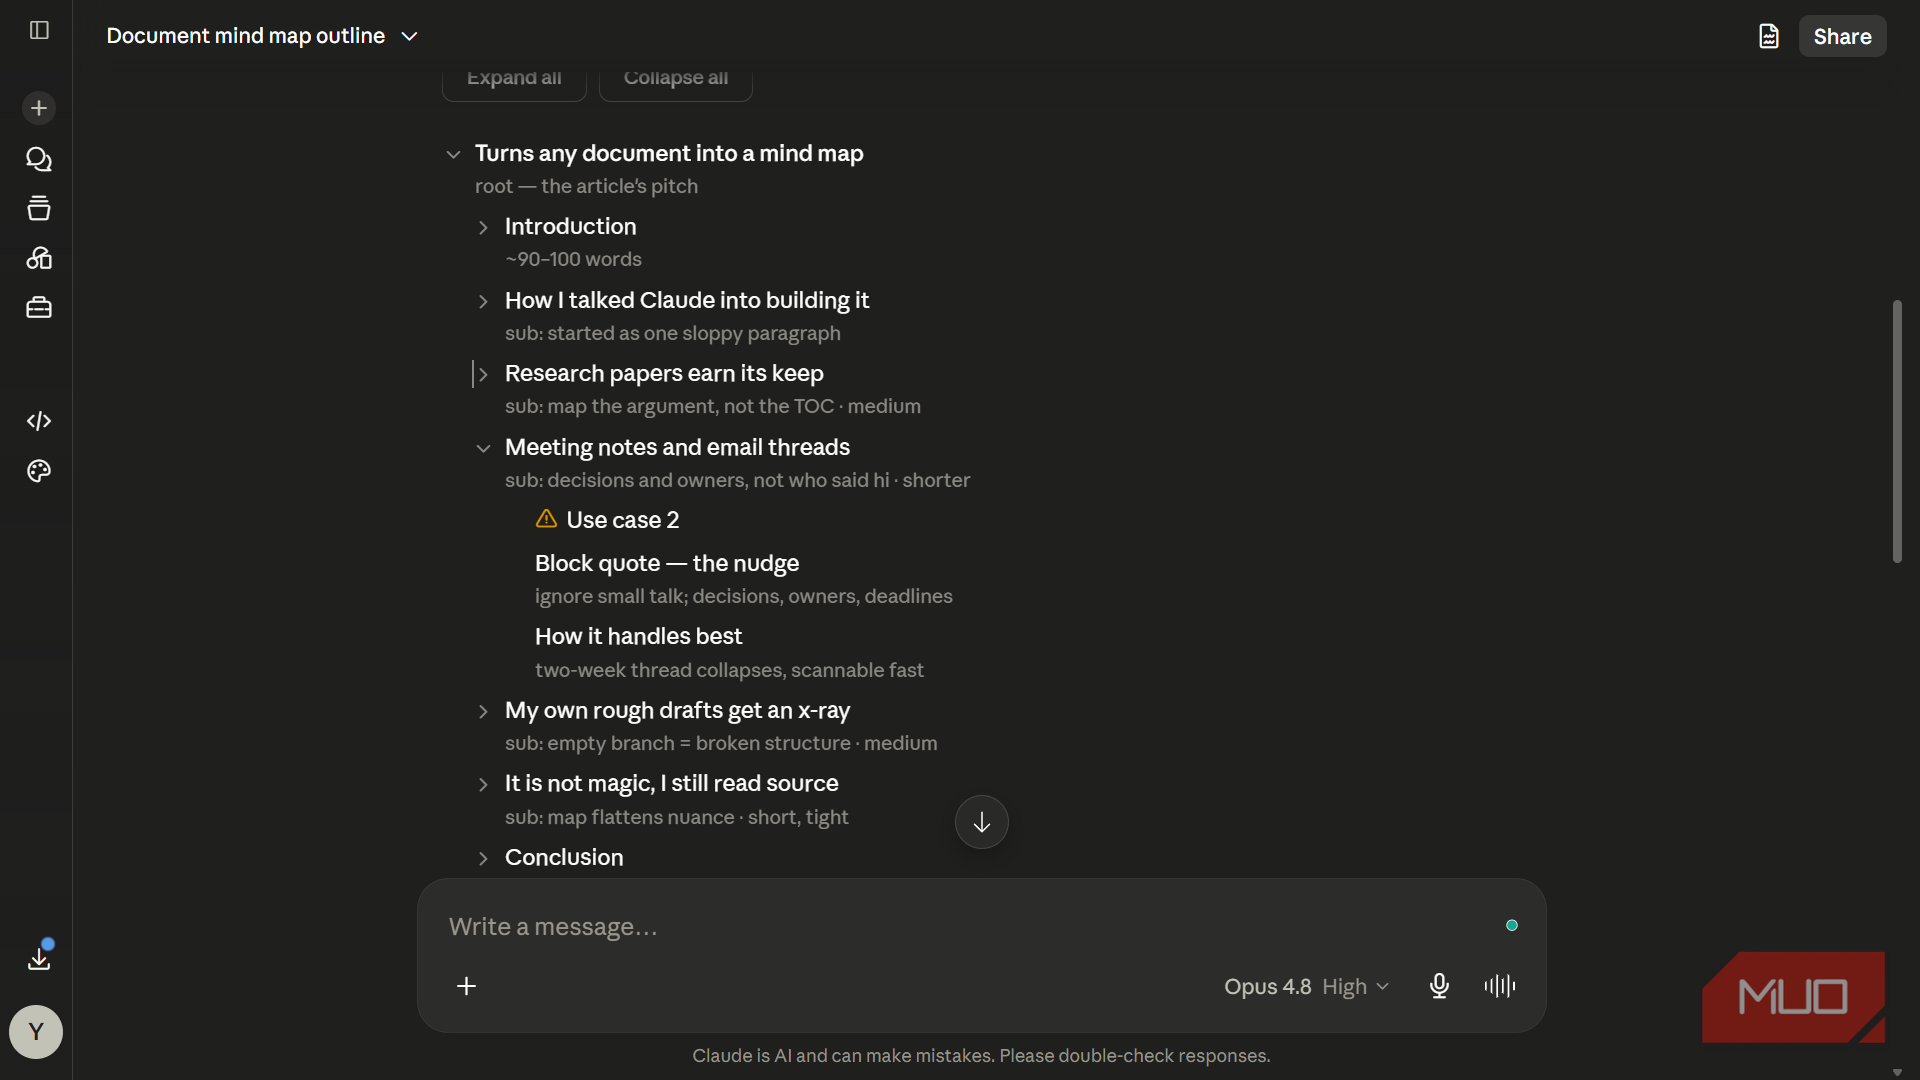Open the document artifact icon near Share
1920x1080 pixels.
tap(1769, 36)
